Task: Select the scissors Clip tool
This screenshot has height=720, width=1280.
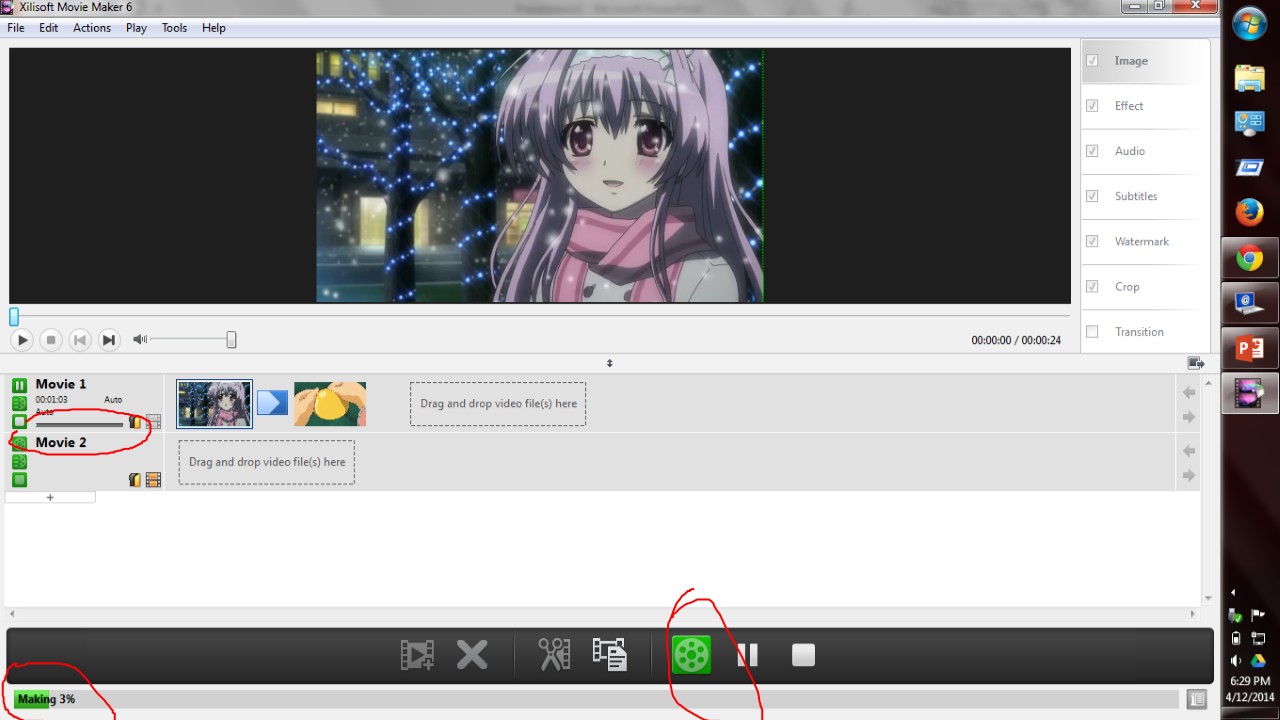Action: 554,655
